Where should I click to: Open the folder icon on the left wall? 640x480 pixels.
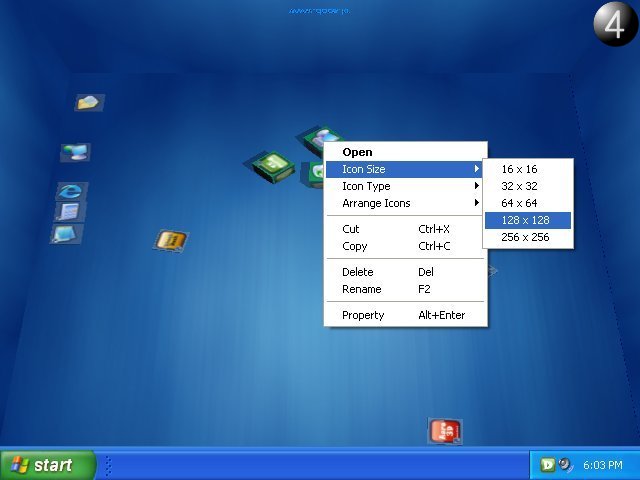coord(89,102)
